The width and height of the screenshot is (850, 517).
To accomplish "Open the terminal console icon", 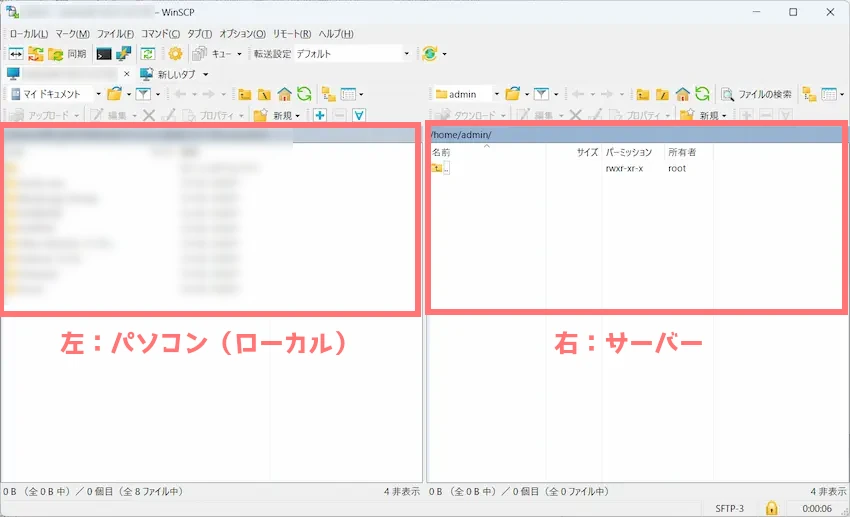I will coord(104,54).
